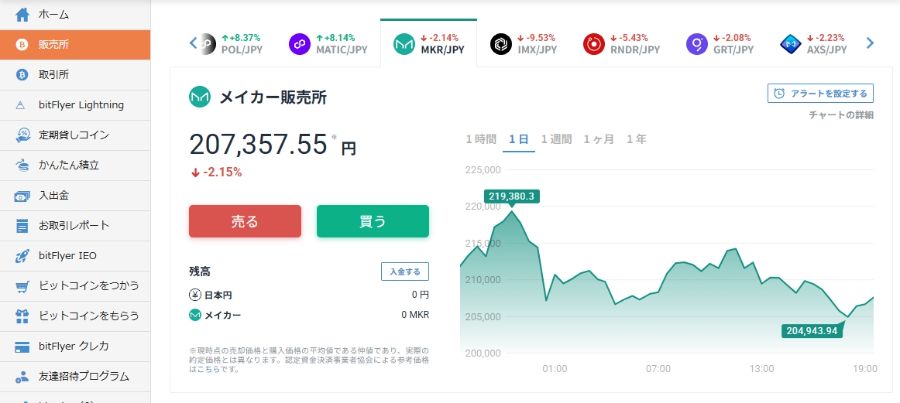Screen dimensions: 900x403
Task: Click the red 売る sell button
Action: 245,222
